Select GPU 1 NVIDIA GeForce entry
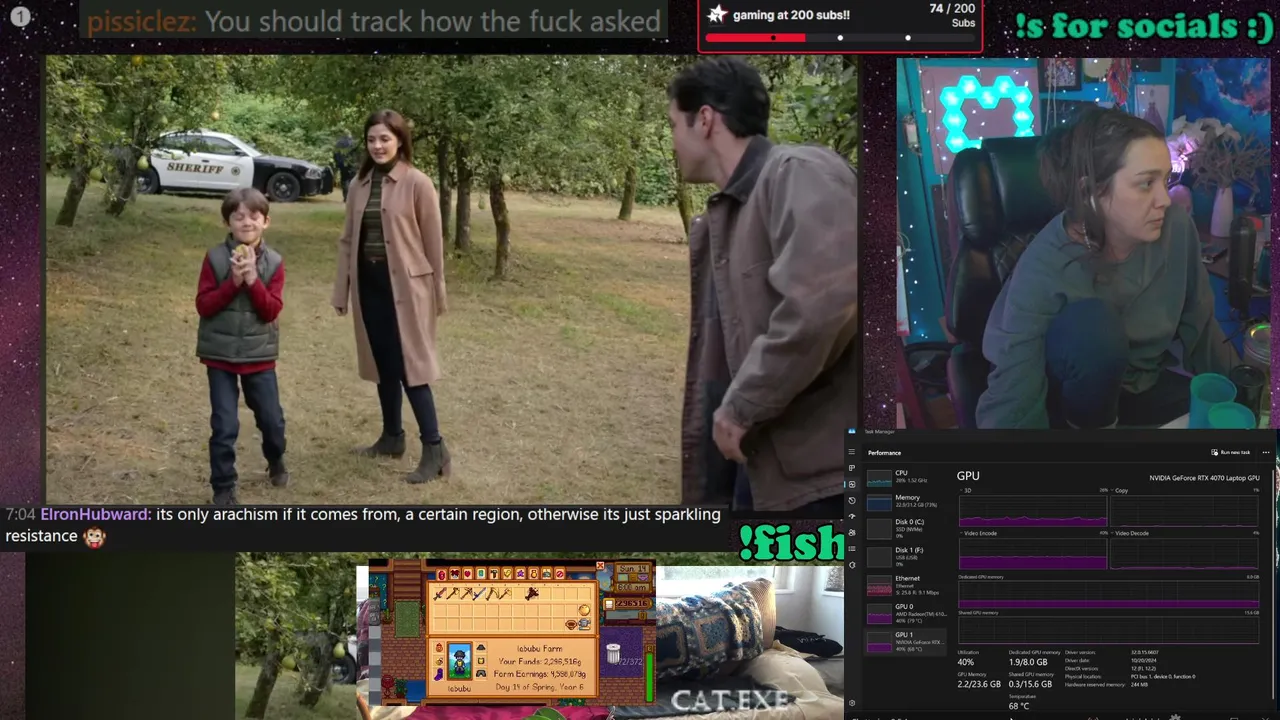 (905, 641)
